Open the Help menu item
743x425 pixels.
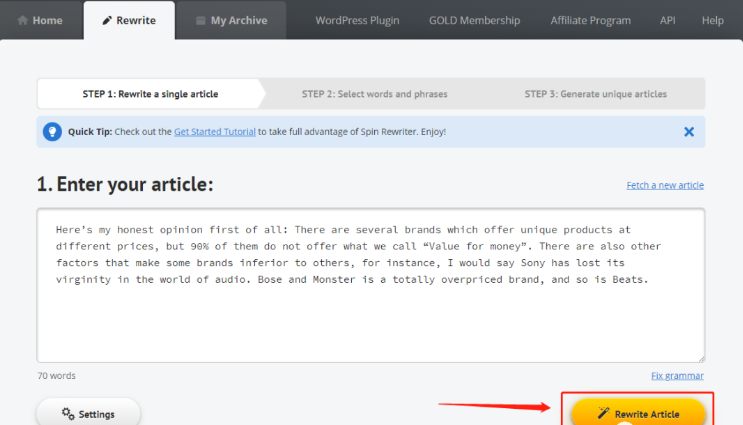coord(713,20)
